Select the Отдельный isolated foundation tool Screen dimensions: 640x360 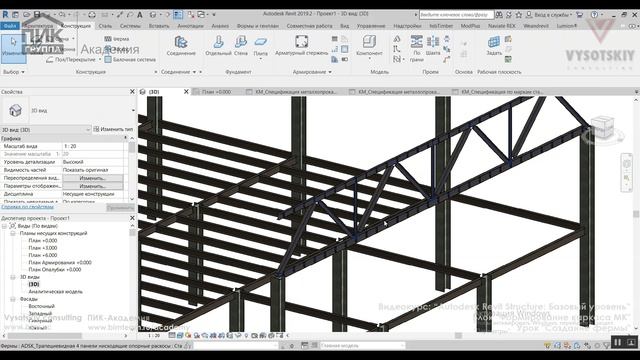[x=218, y=45]
